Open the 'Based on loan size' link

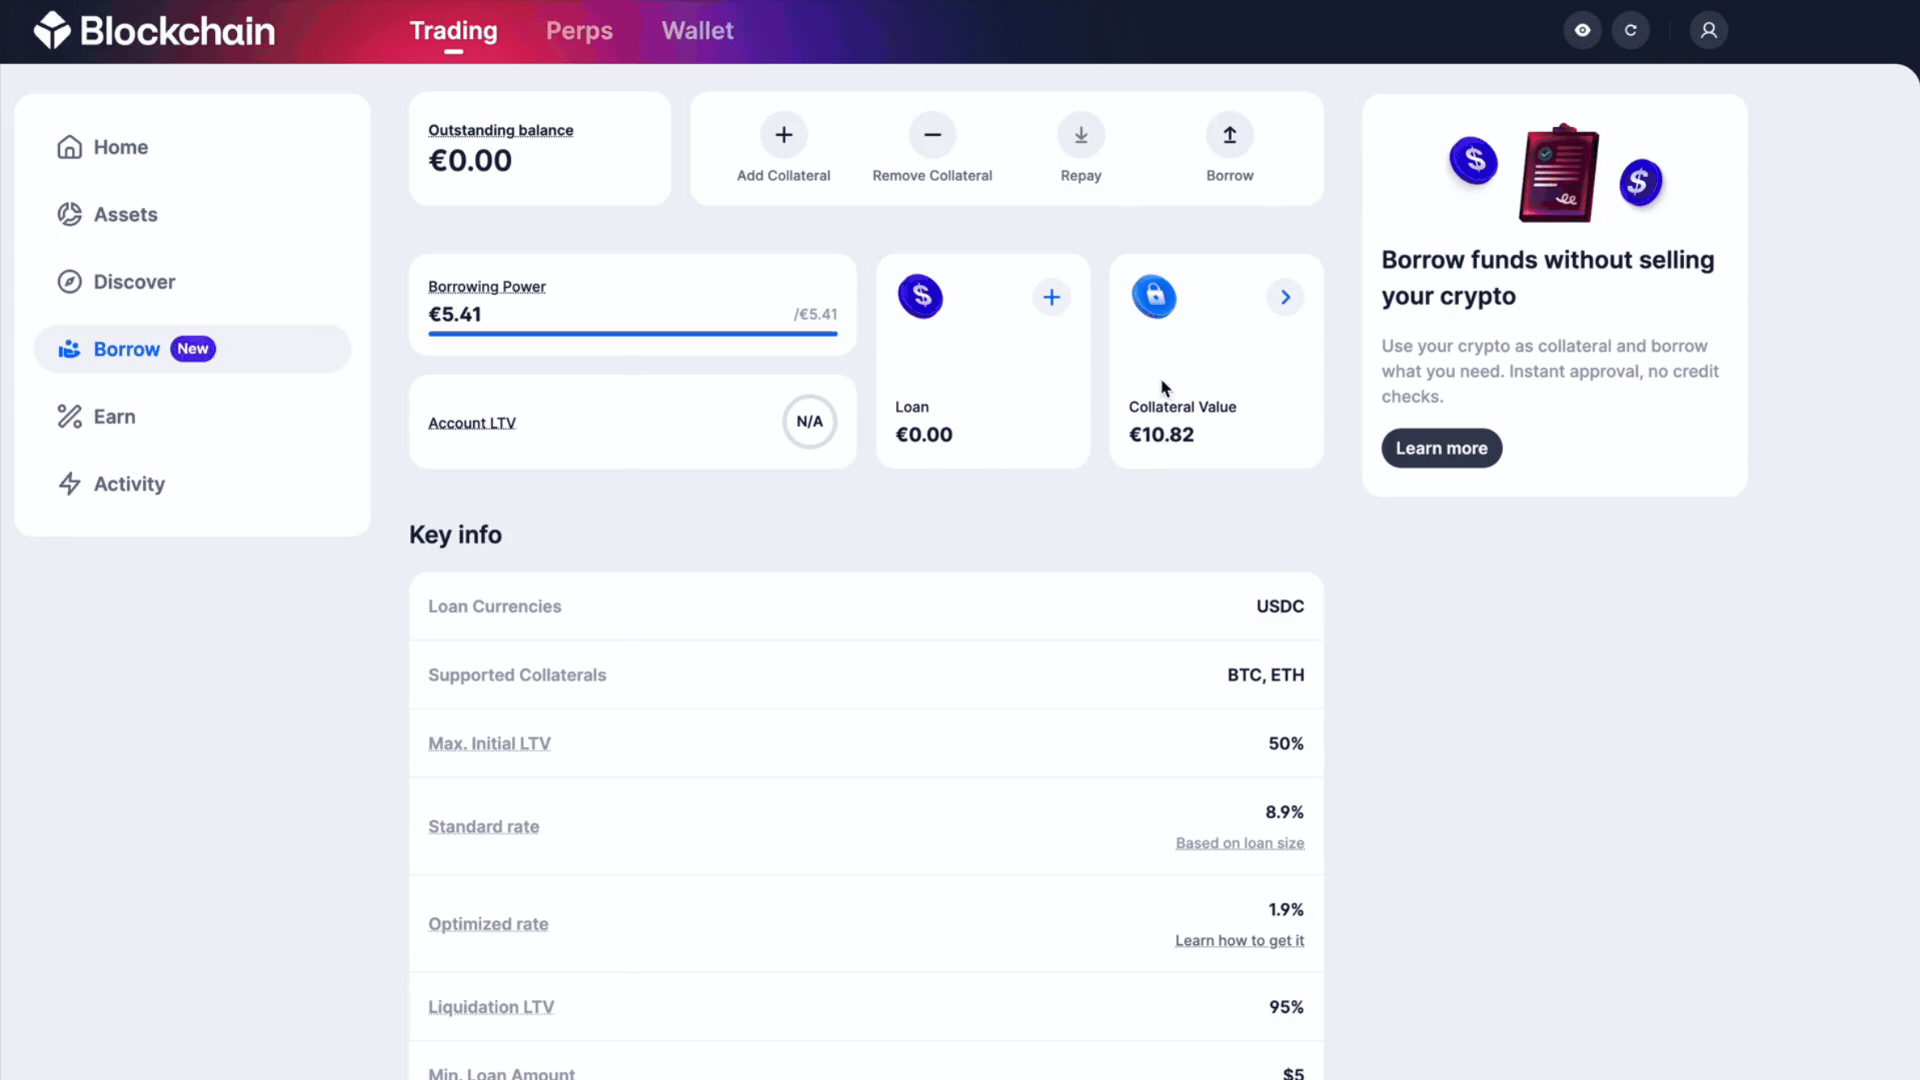[x=1239, y=843]
